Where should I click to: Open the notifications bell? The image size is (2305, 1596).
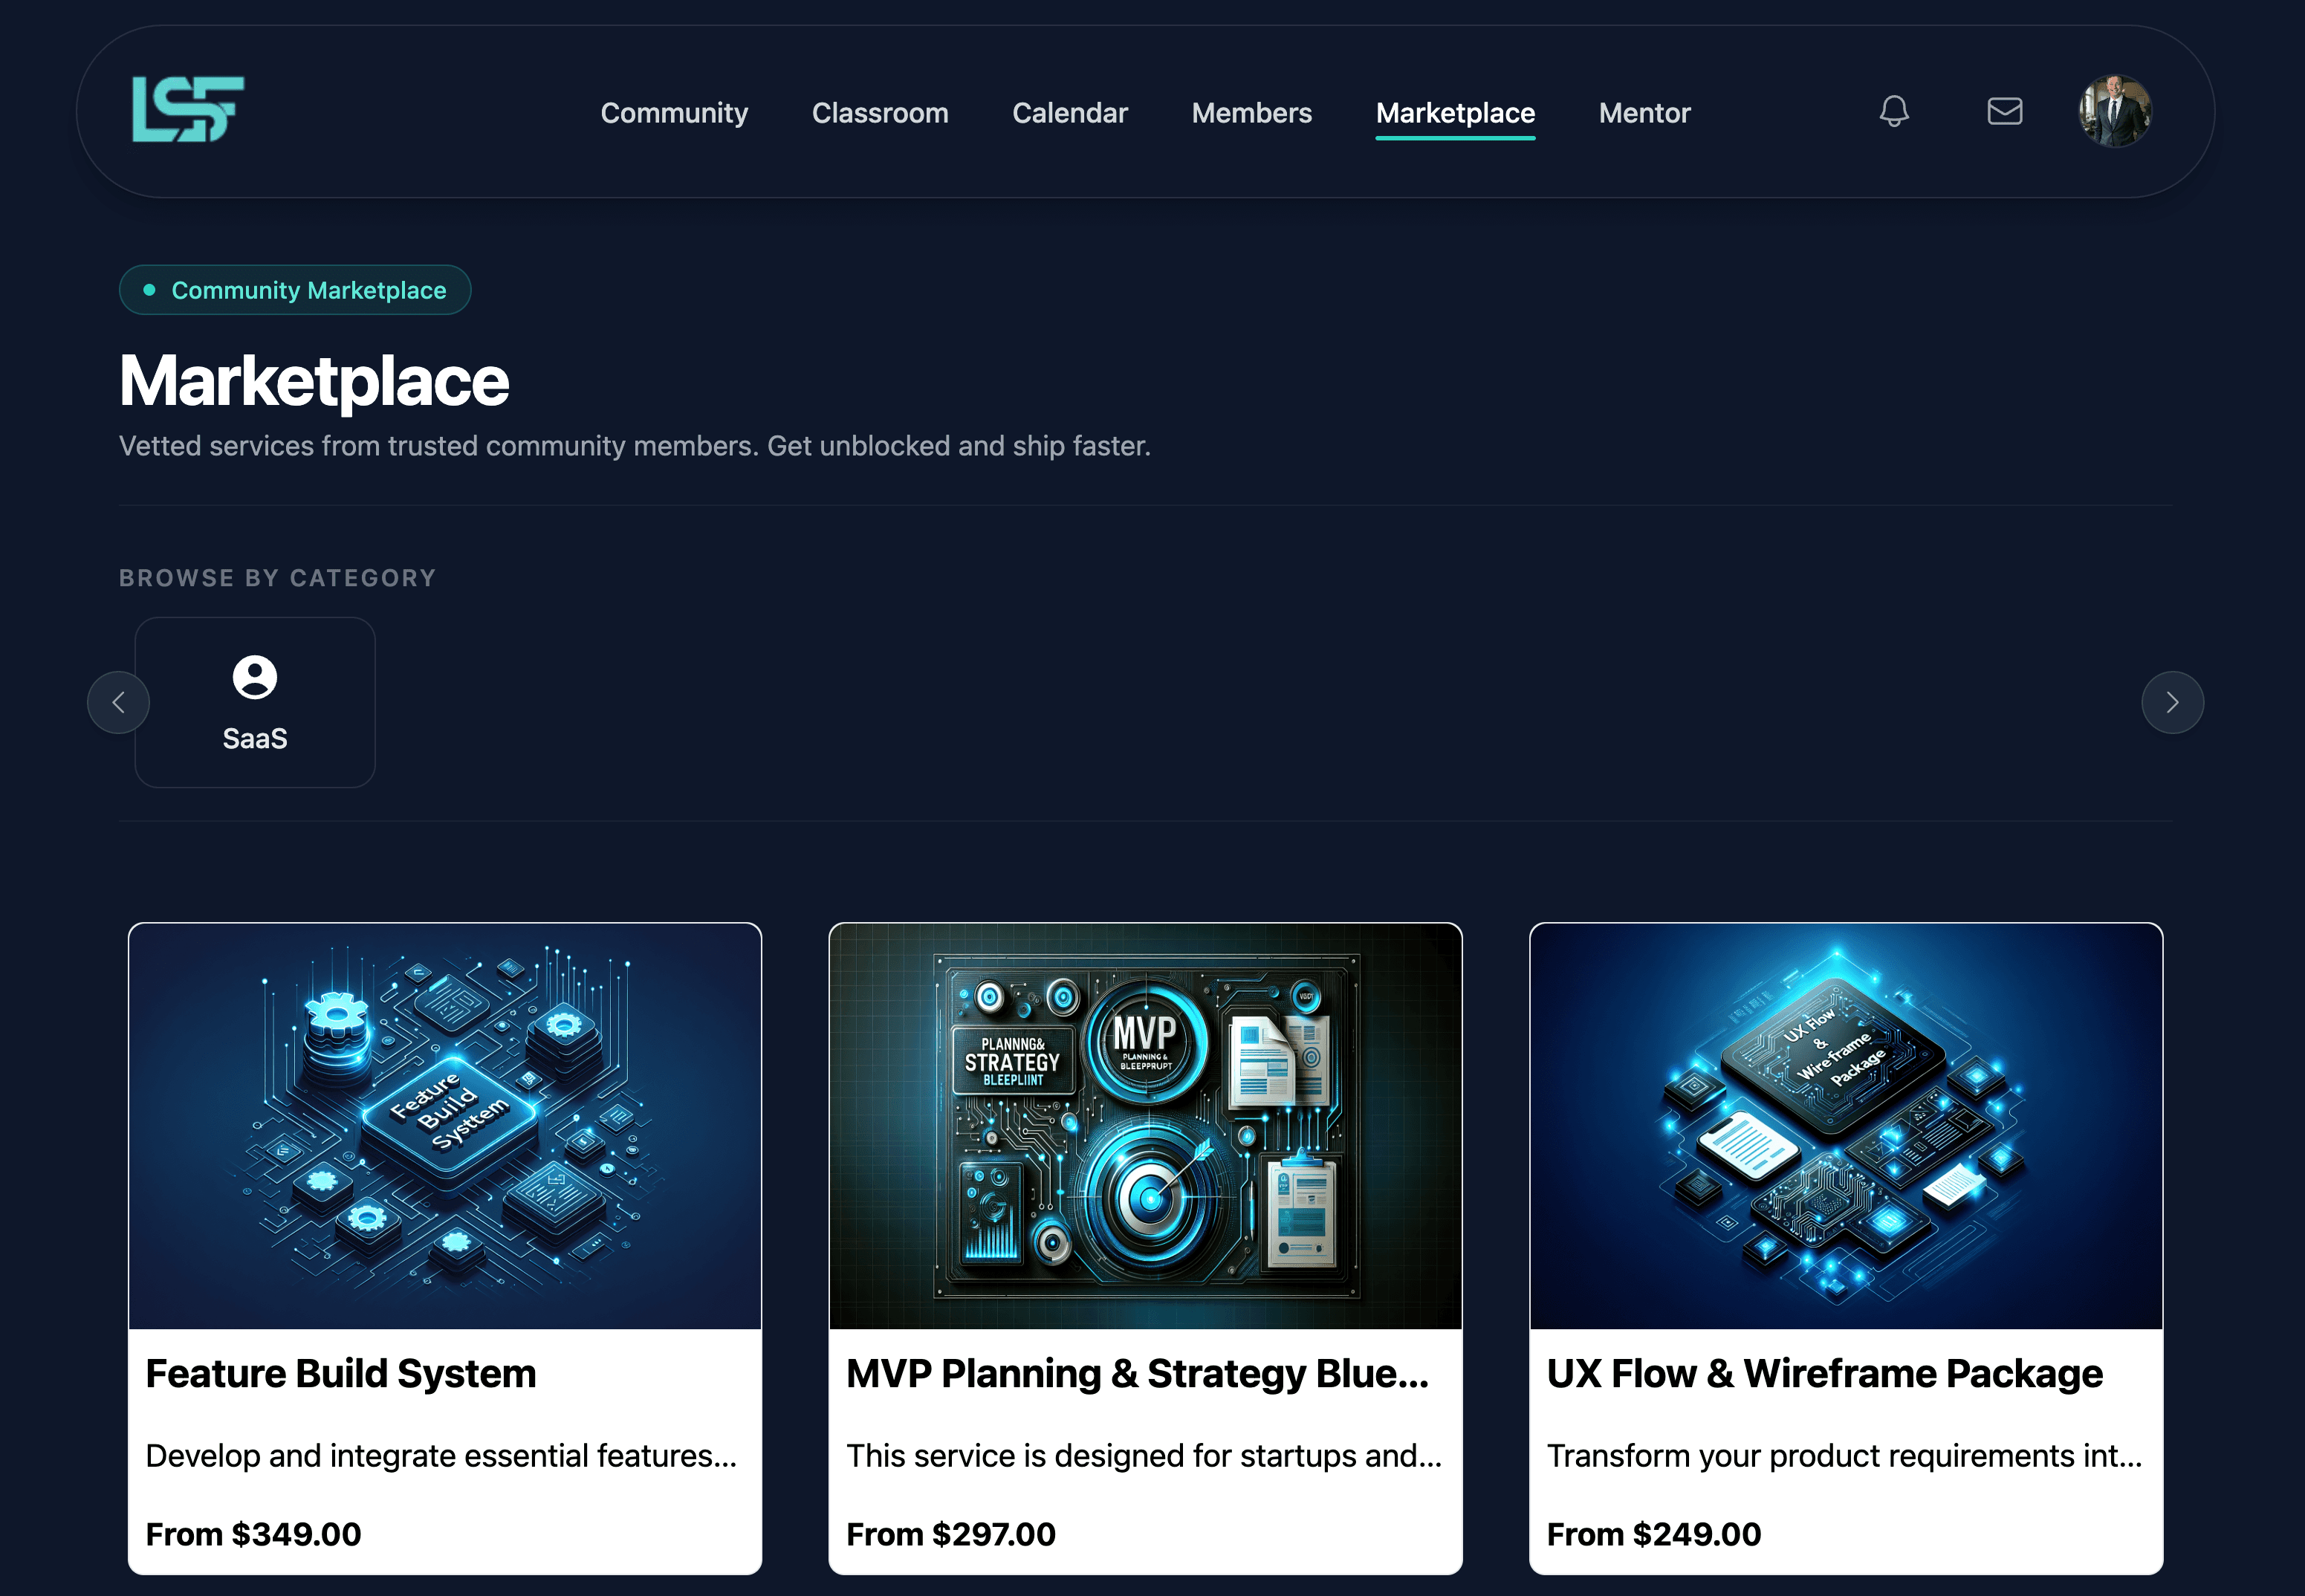[1894, 111]
